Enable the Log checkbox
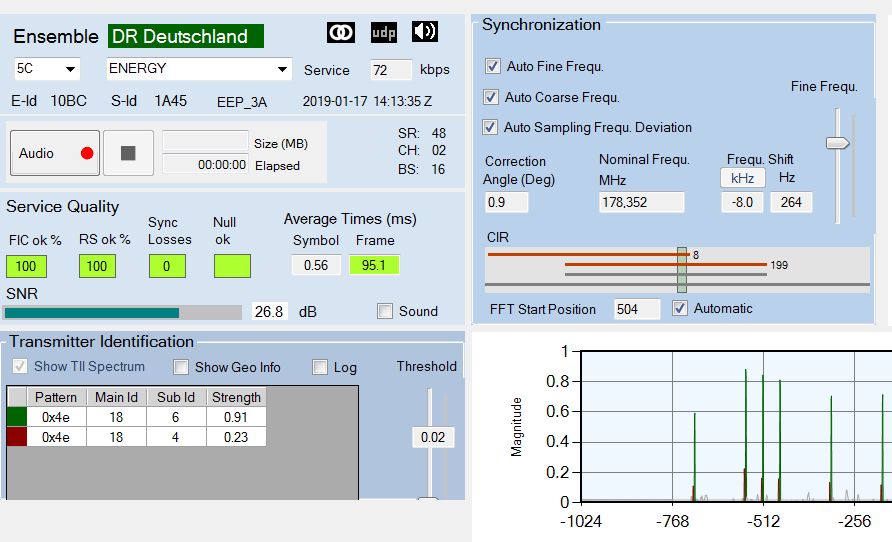The image size is (892, 542). click(320, 367)
